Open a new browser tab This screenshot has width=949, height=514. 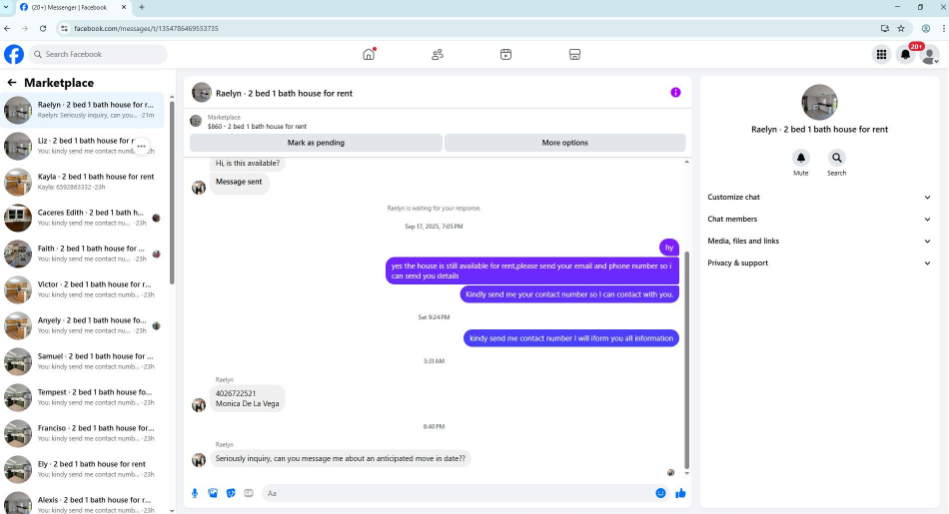tap(142, 7)
